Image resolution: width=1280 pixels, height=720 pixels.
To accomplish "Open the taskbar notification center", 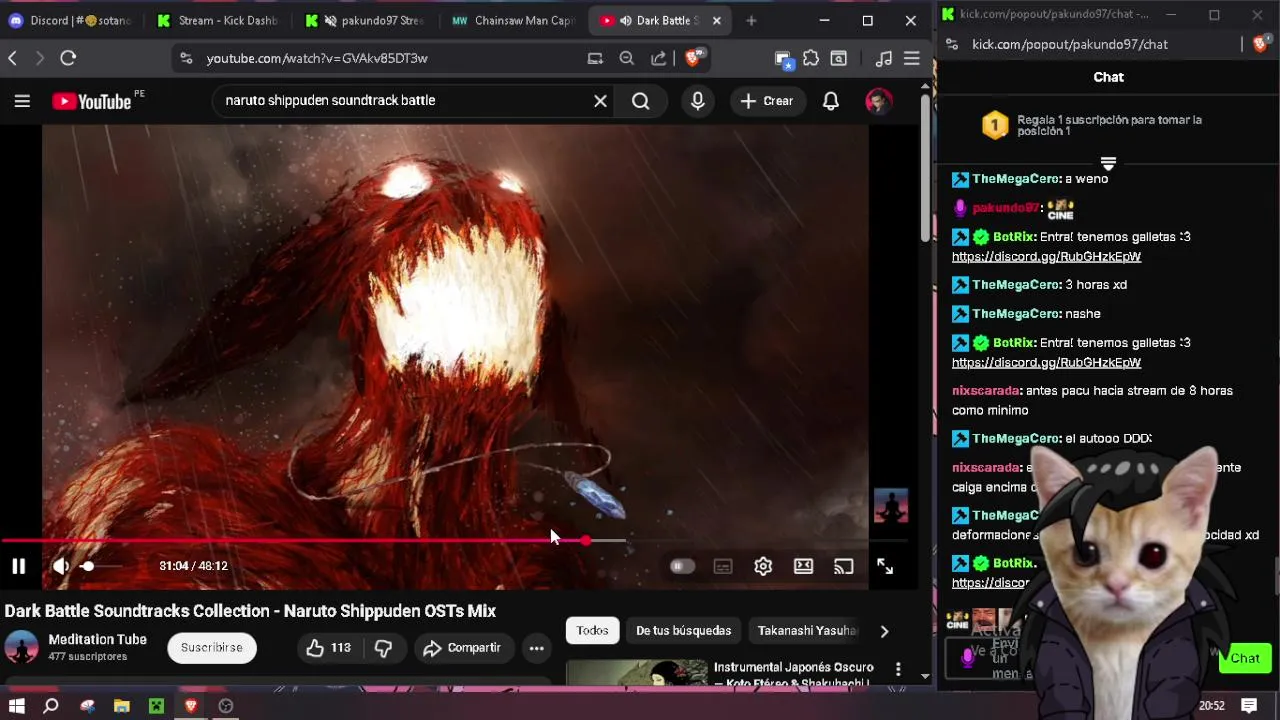I will coord(1250,706).
